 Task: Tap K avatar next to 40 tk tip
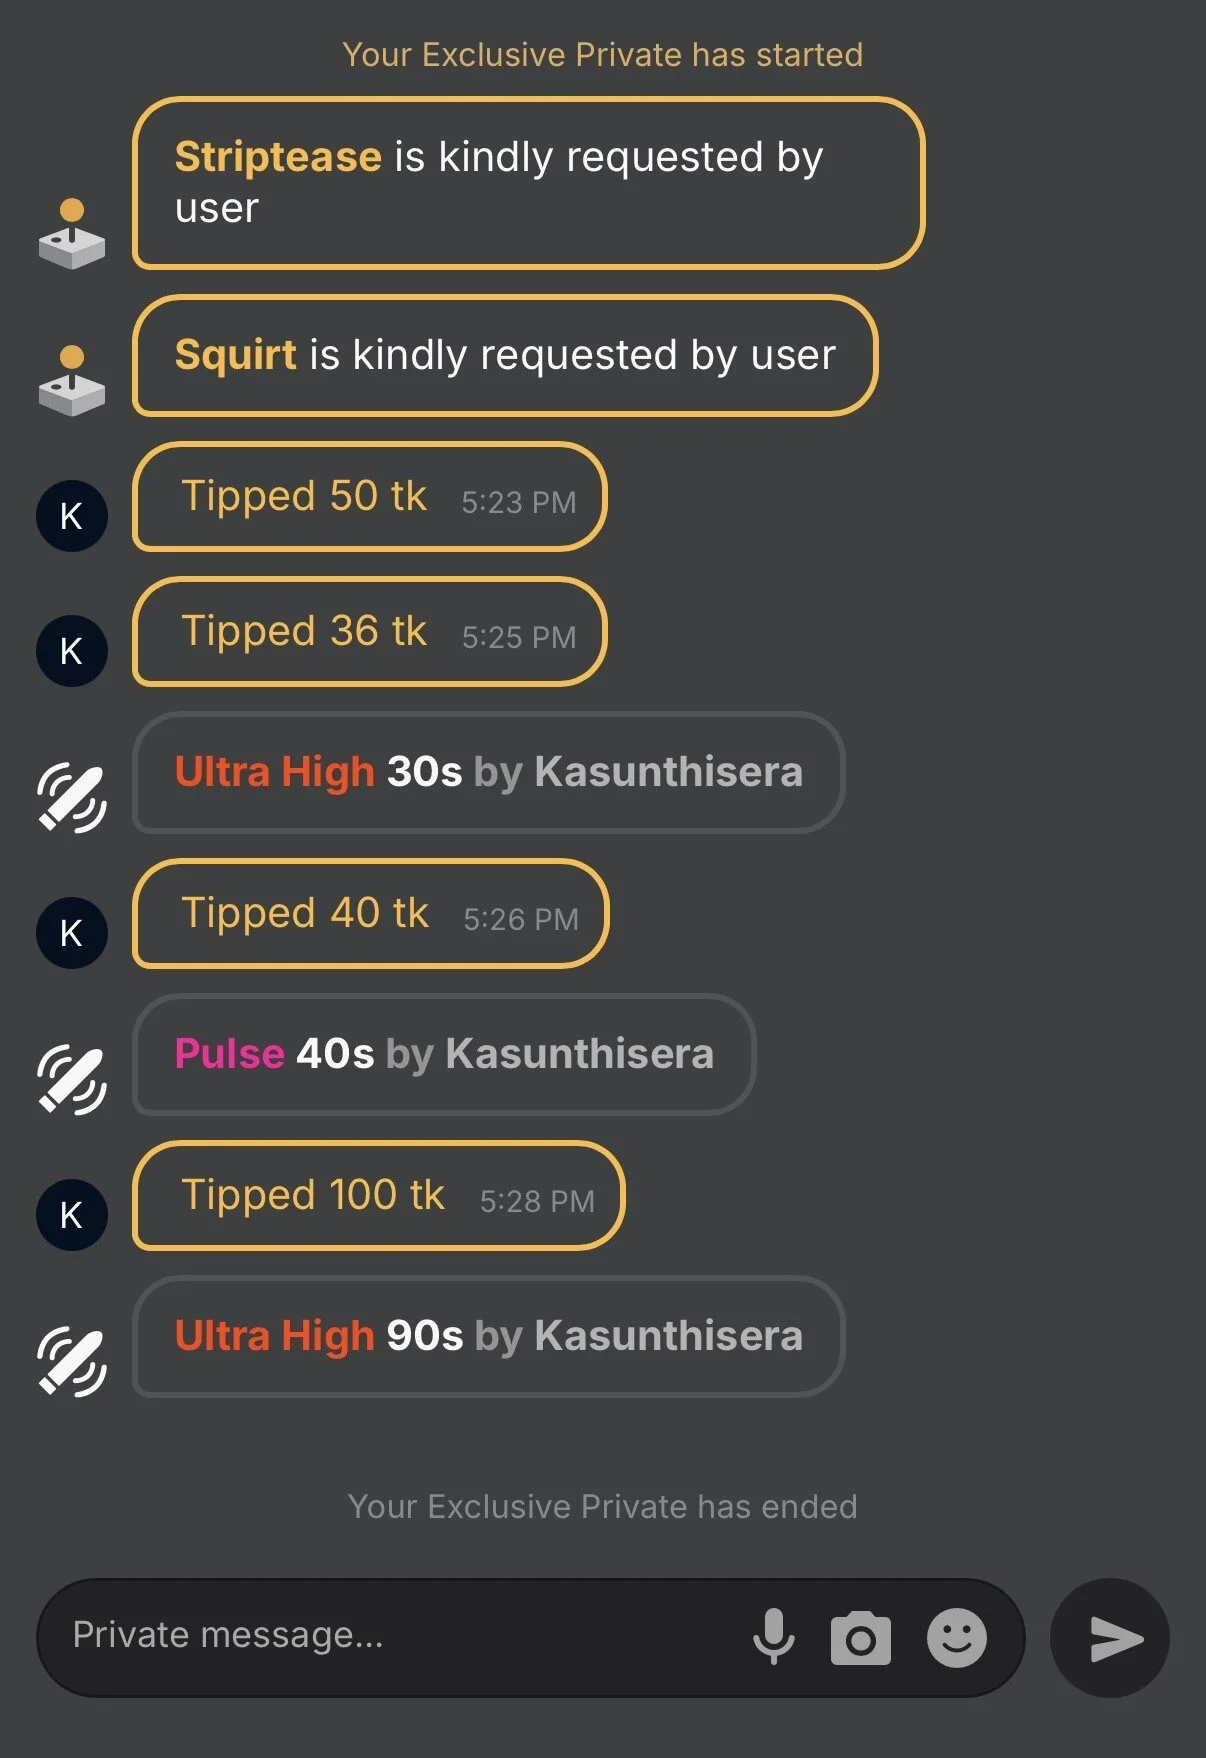72,933
